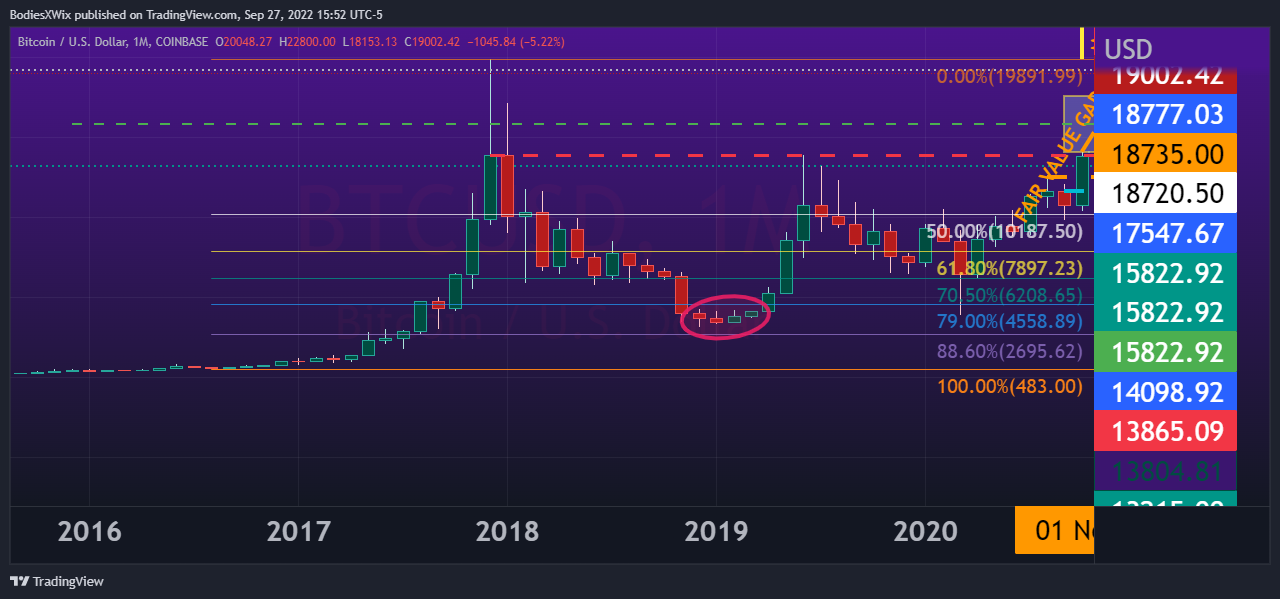Select the 70.50%(6208.65) Fibonacci label
Screen dimensions: 1280x599
tap(1011, 295)
